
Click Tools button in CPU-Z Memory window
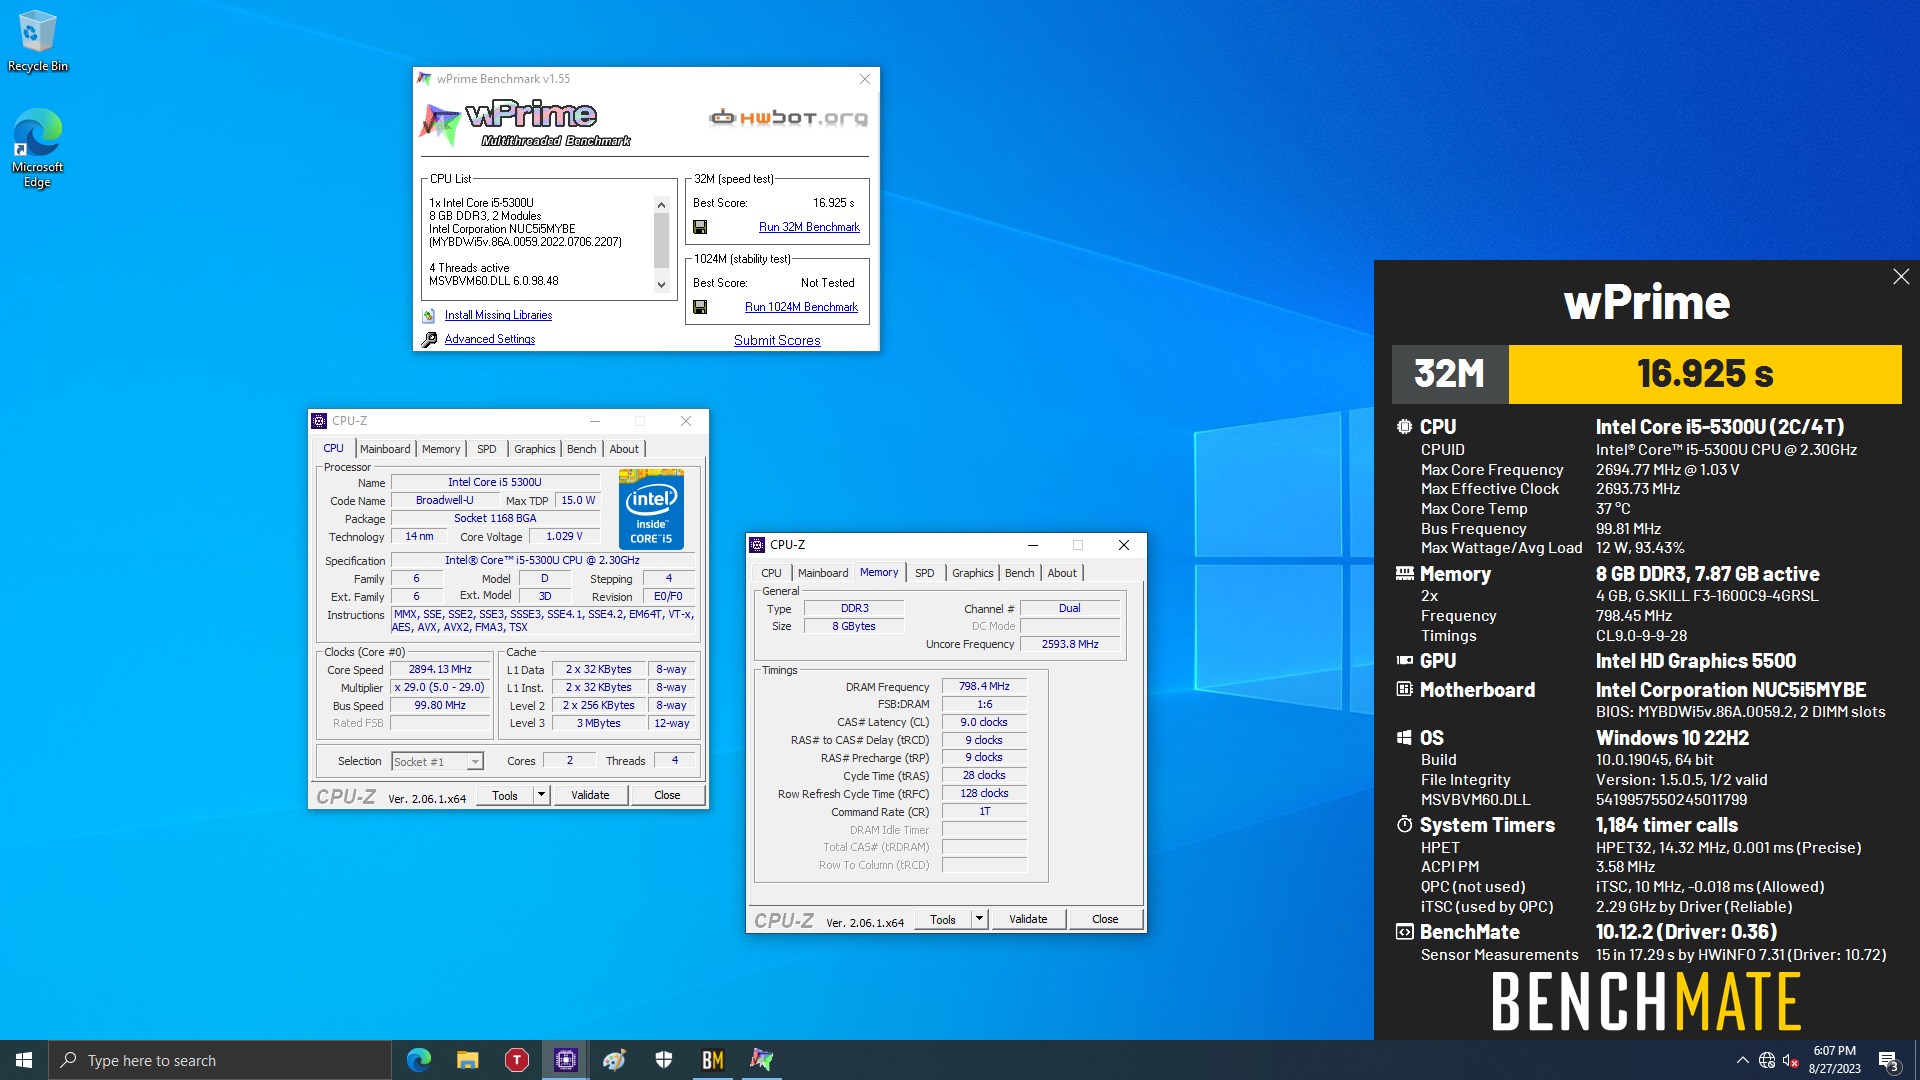click(x=943, y=919)
